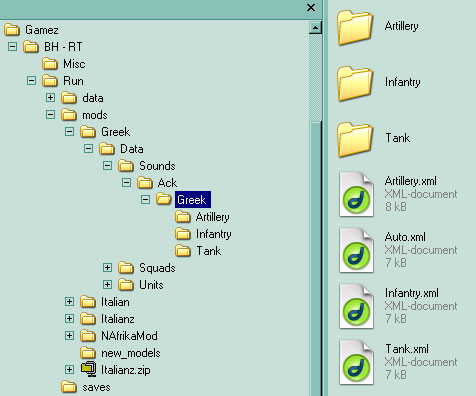Screen dimensions: 476x396
Task: Open the large Tank folder icon
Action: [x=355, y=139]
